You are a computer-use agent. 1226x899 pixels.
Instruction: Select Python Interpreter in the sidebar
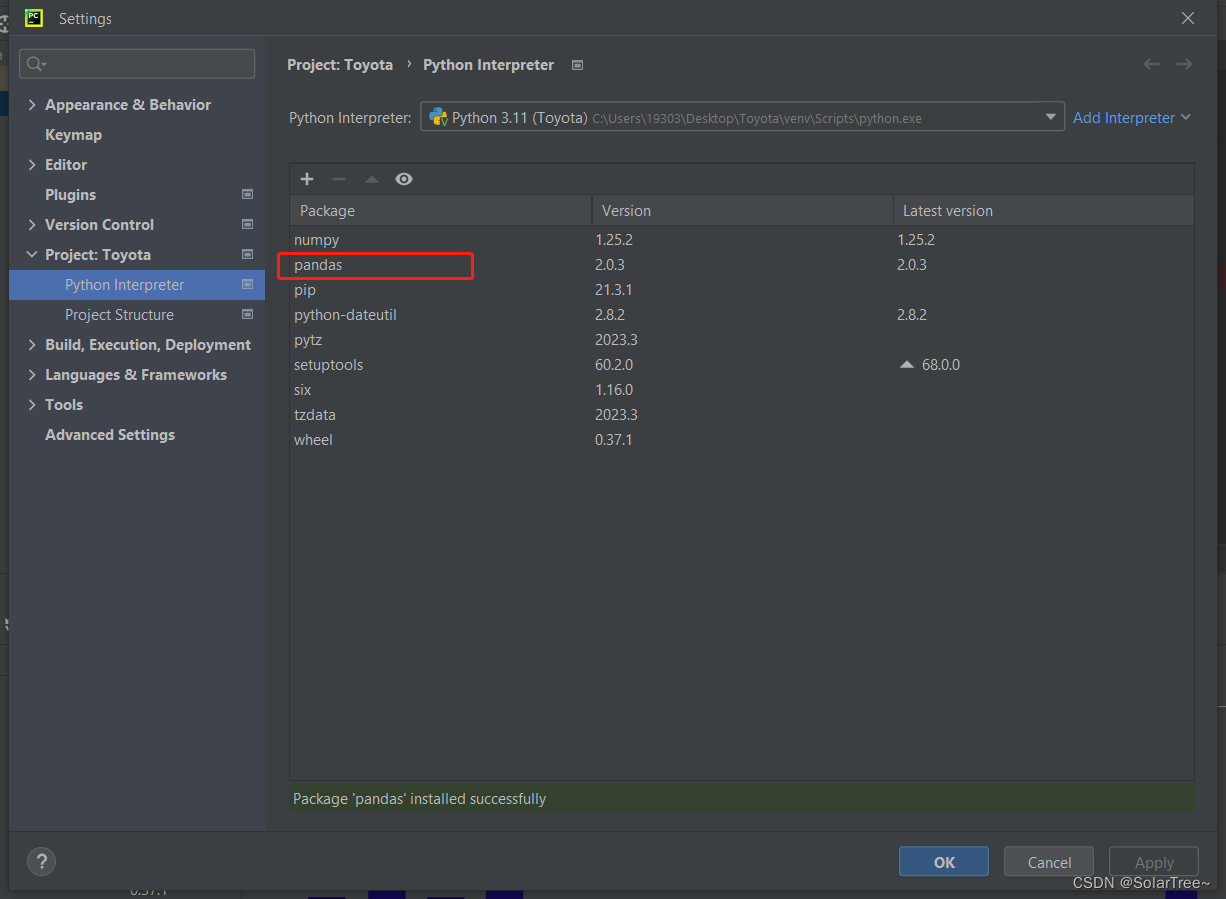[x=137, y=284]
